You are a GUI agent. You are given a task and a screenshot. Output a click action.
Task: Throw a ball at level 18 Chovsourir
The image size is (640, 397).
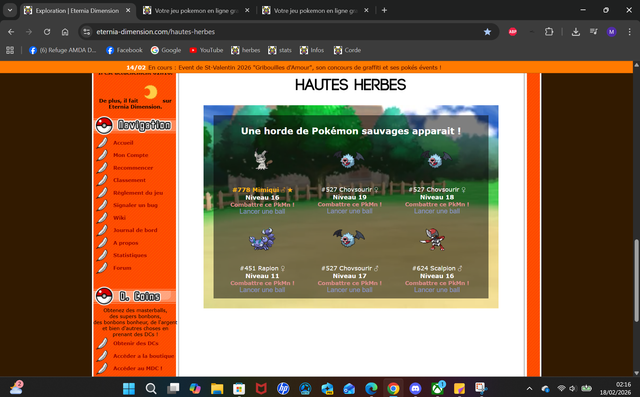[x=437, y=211]
